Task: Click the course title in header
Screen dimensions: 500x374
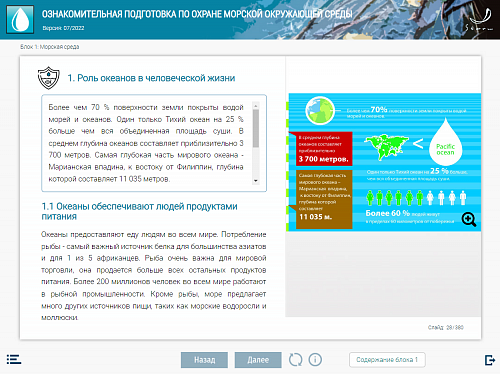Action: (x=197, y=14)
